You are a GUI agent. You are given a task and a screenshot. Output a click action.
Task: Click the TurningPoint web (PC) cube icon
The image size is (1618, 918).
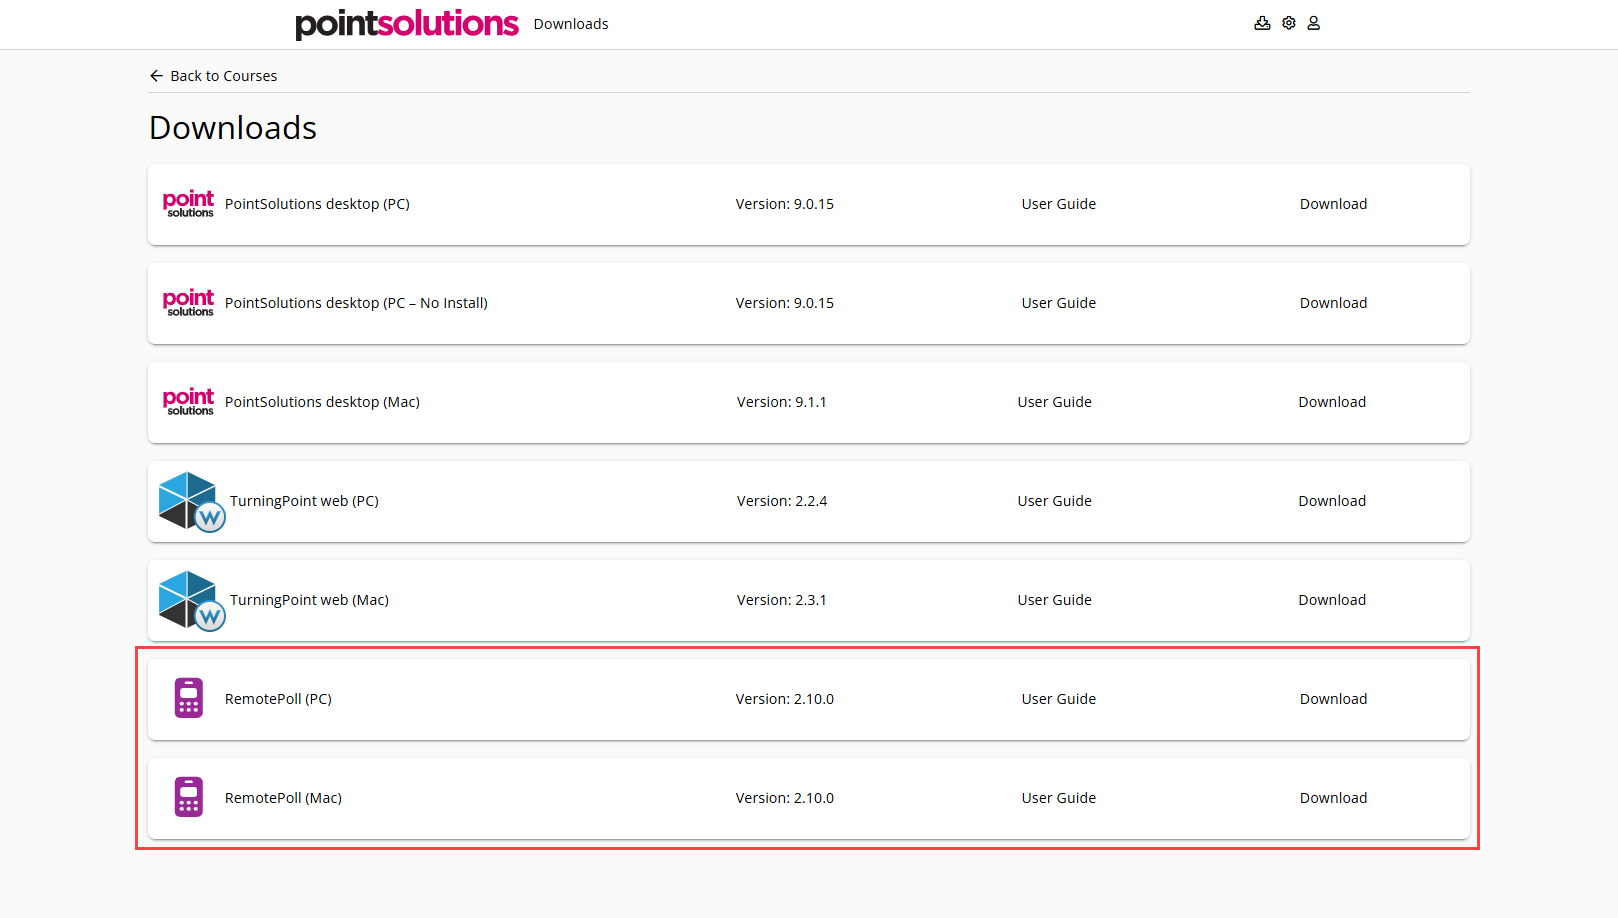click(x=192, y=502)
